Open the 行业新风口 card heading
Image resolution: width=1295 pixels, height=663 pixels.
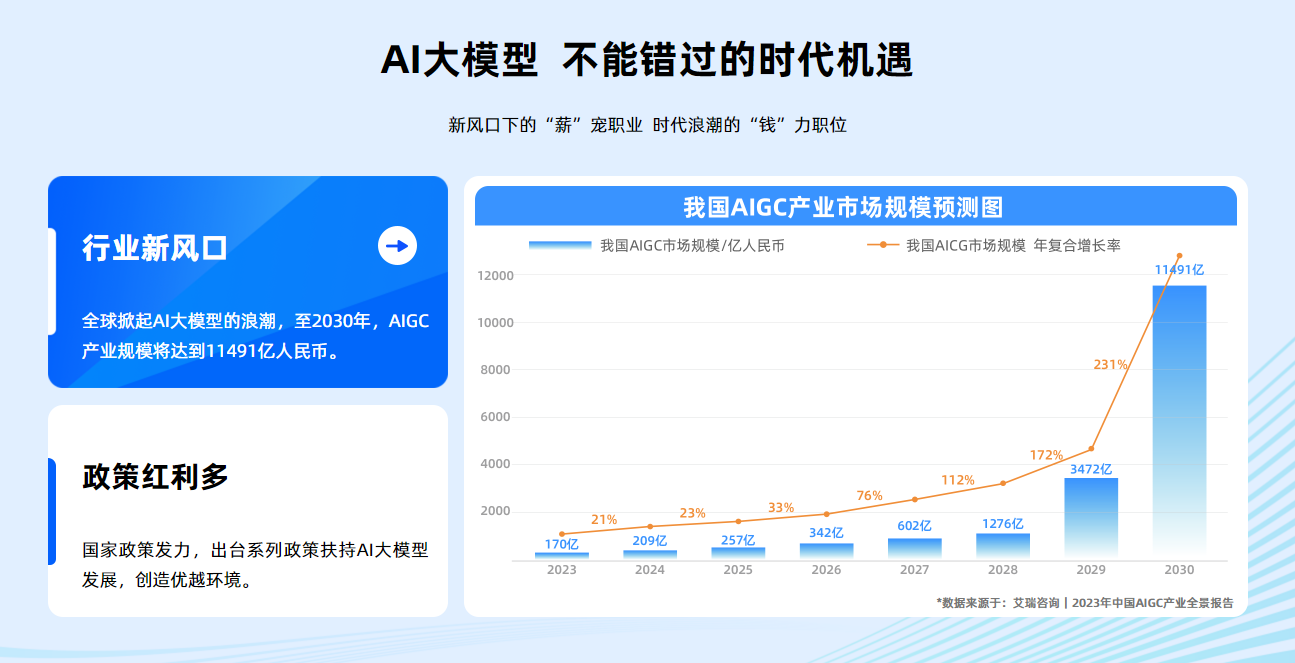point(155,247)
